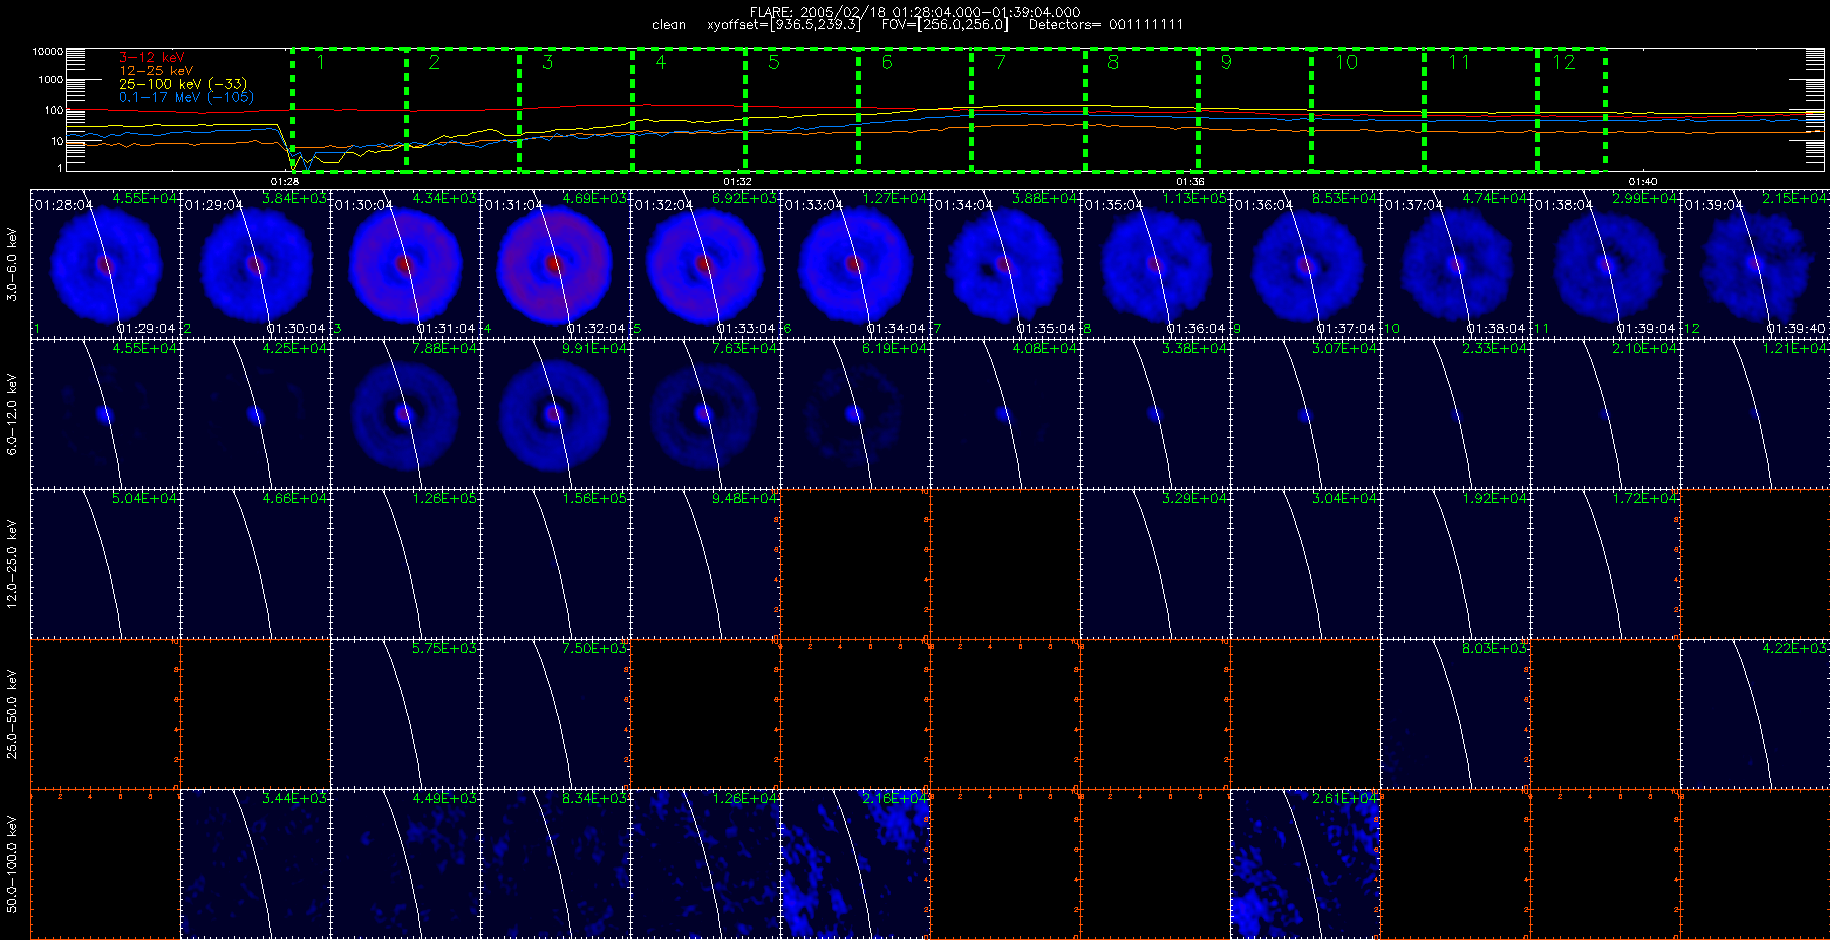Viewport: 1830px width, 940px height.
Task: Click the '6.0-12.0 keV' row label
Action: [12, 414]
